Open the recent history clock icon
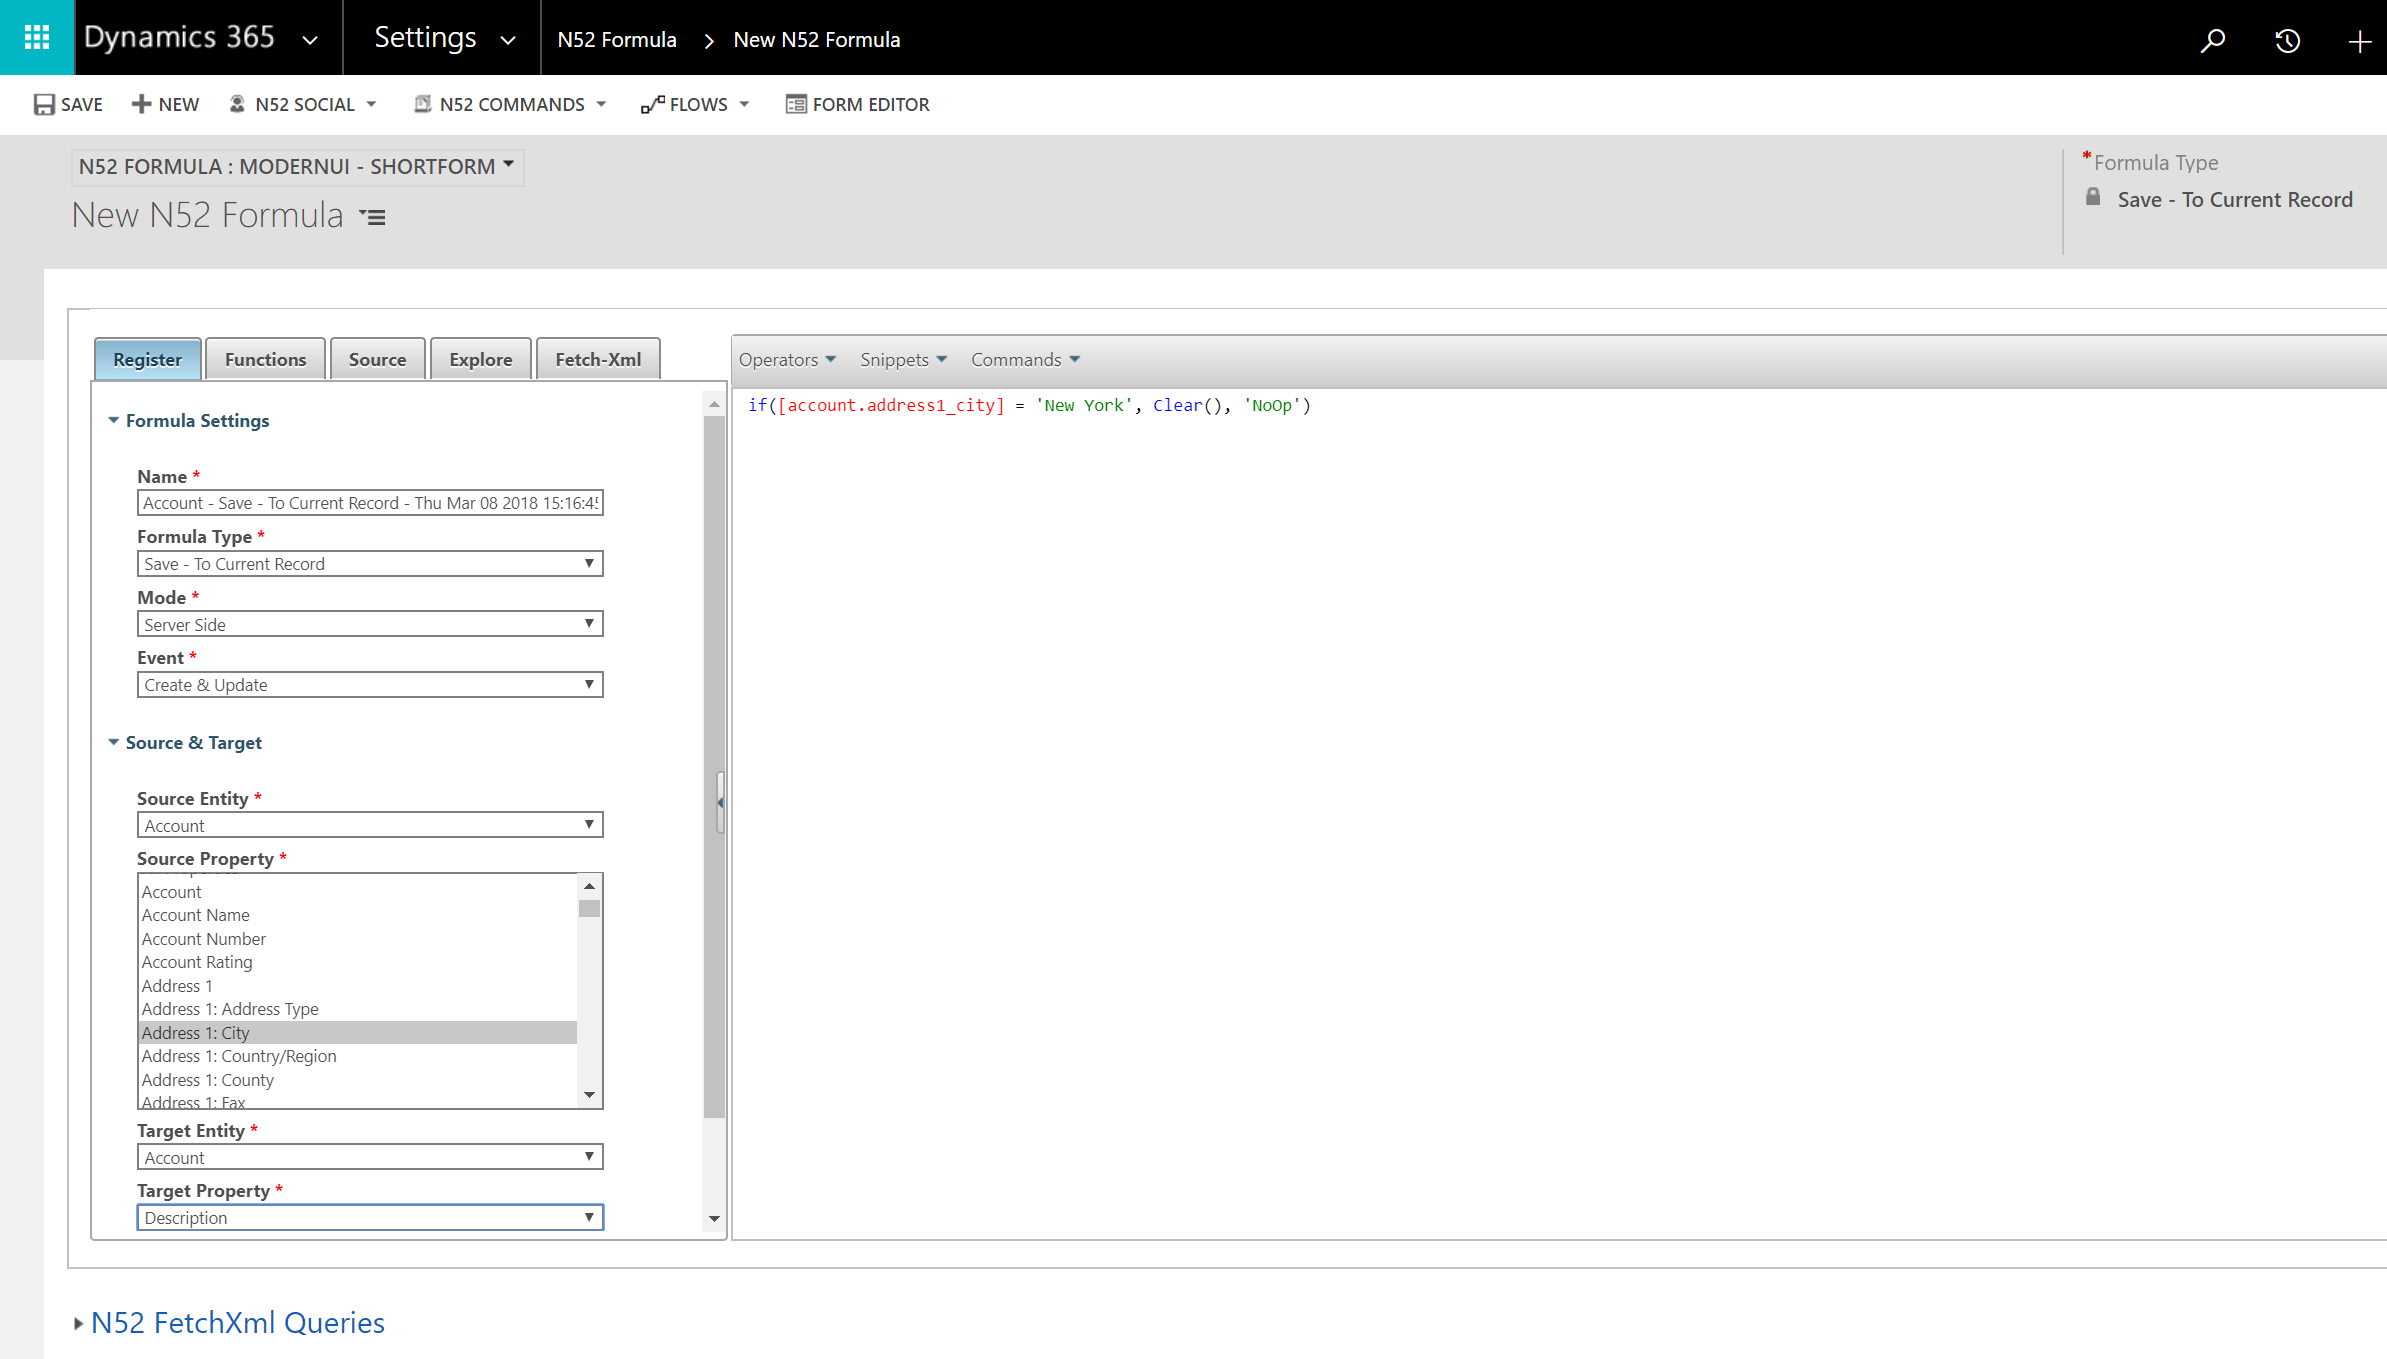This screenshot has height=1359, width=2387. pyautogui.click(x=2287, y=41)
